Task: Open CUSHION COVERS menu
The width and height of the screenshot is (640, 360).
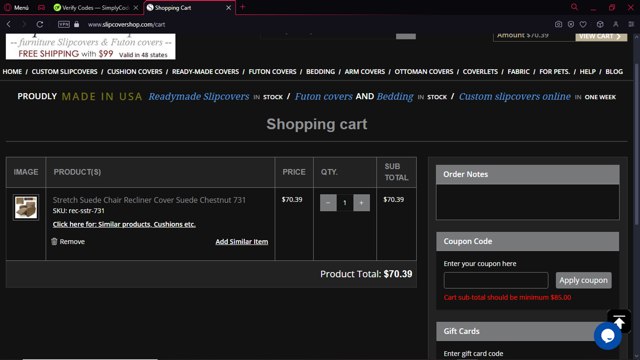Action: click(x=135, y=71)
